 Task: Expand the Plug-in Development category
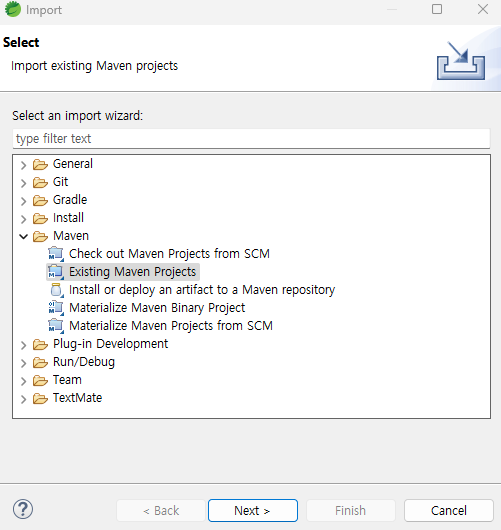point(23,345)
